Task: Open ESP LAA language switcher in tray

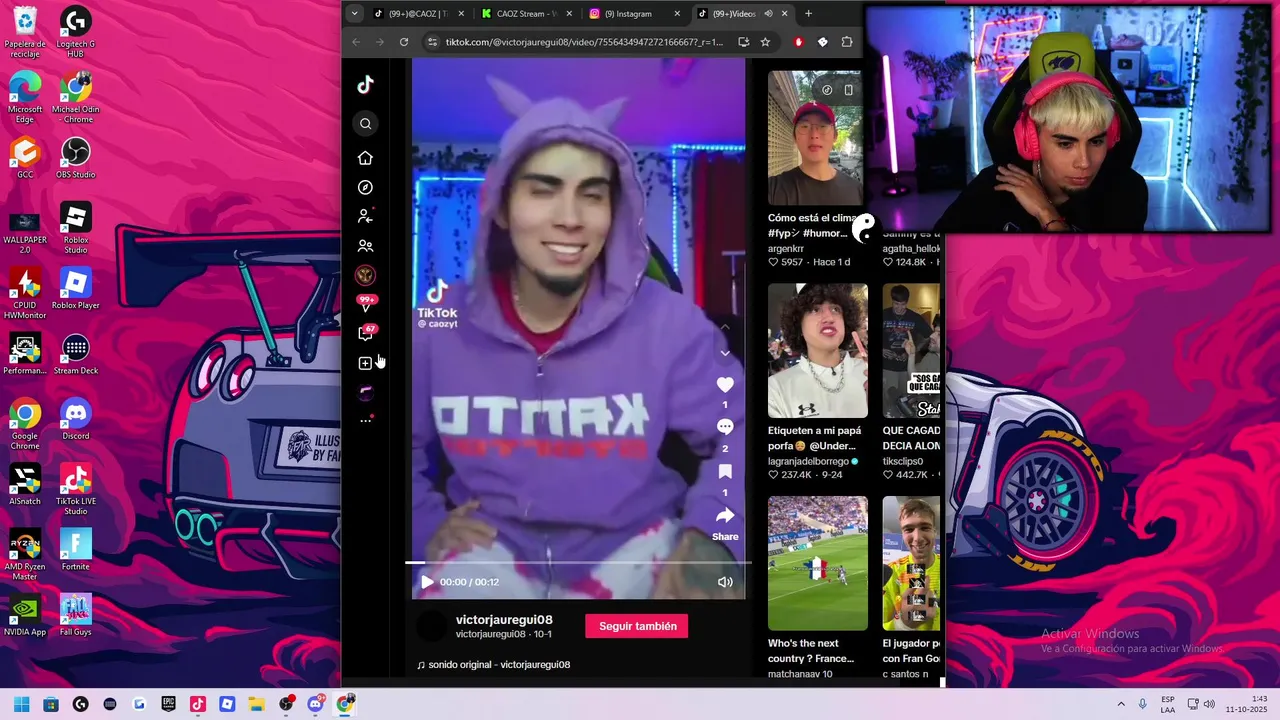Action: pos(1168,704)
